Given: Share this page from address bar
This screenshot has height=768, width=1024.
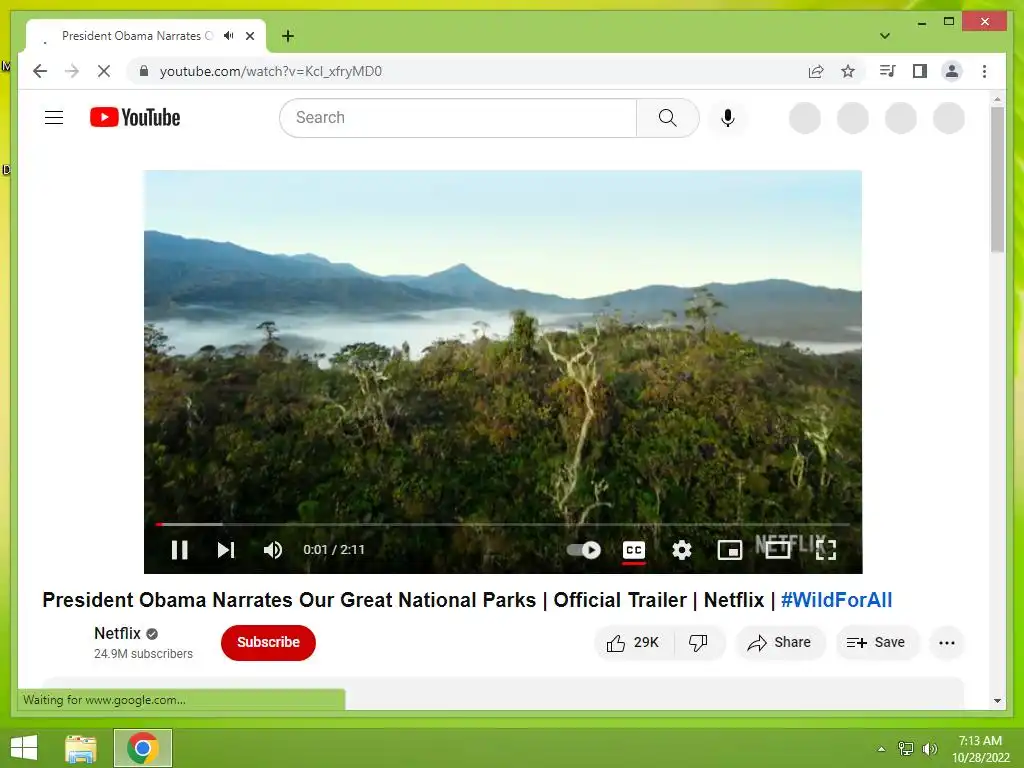Looking at the screenshot, I should 816,71.
